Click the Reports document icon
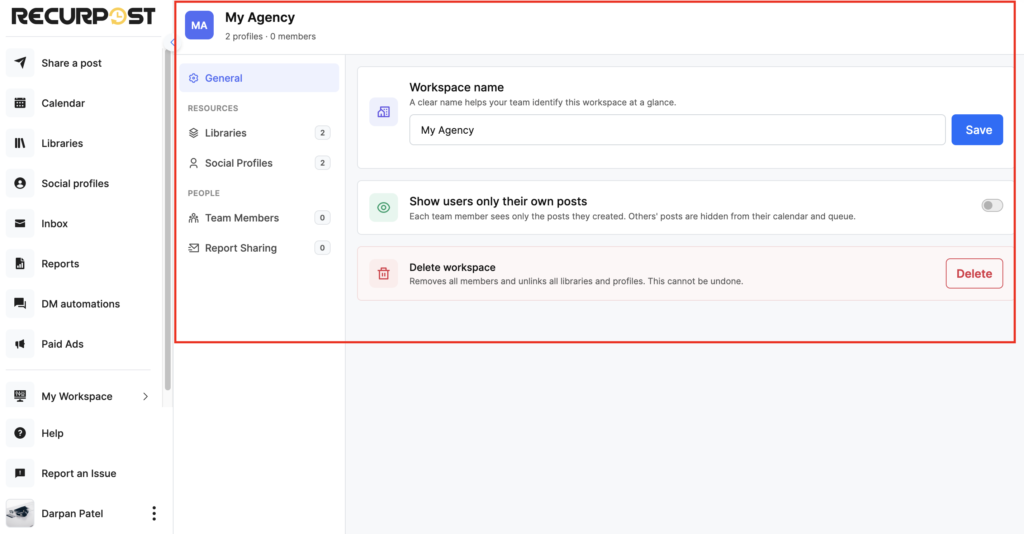This screenshot has width=1024, height=534. pos(20,264)
